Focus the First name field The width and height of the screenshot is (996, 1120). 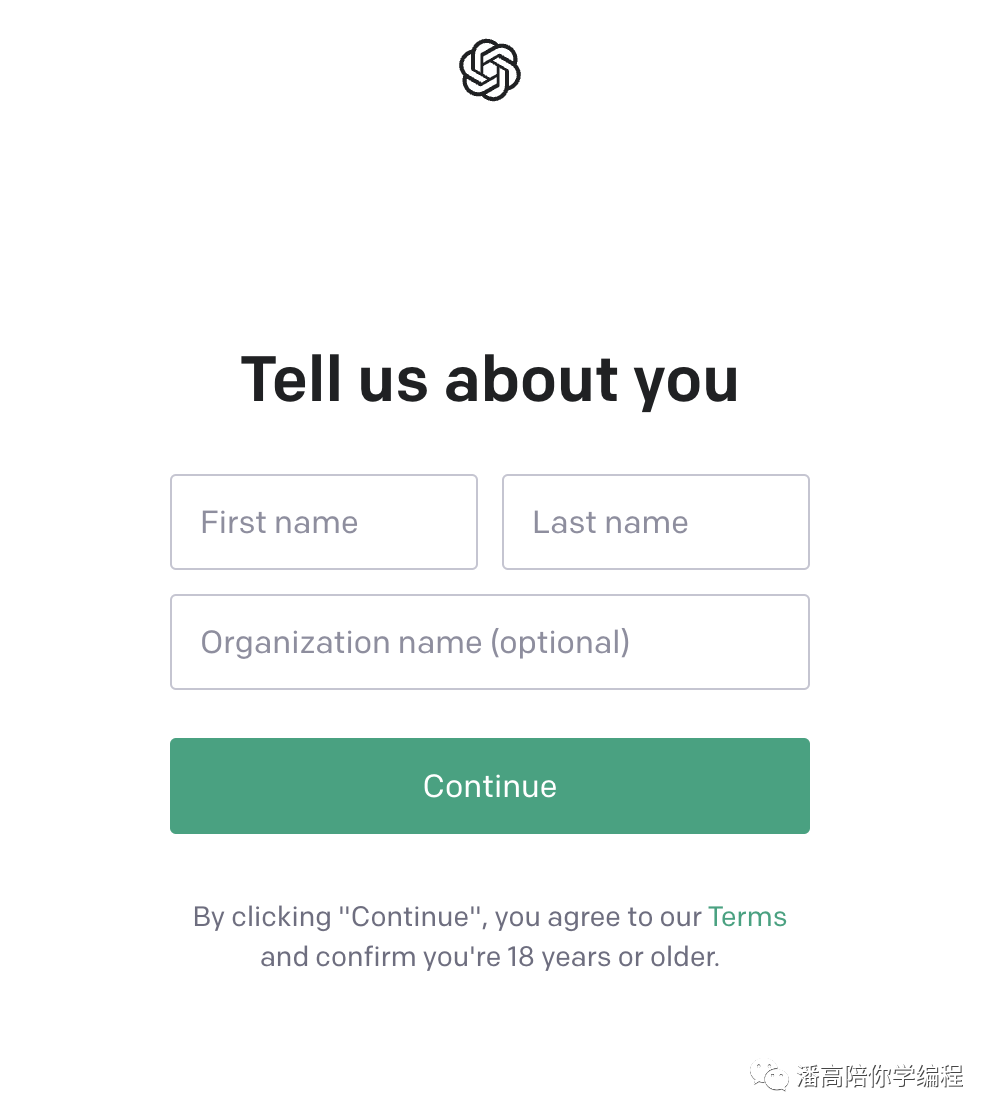pyautogui.click(x=324, y=522)
